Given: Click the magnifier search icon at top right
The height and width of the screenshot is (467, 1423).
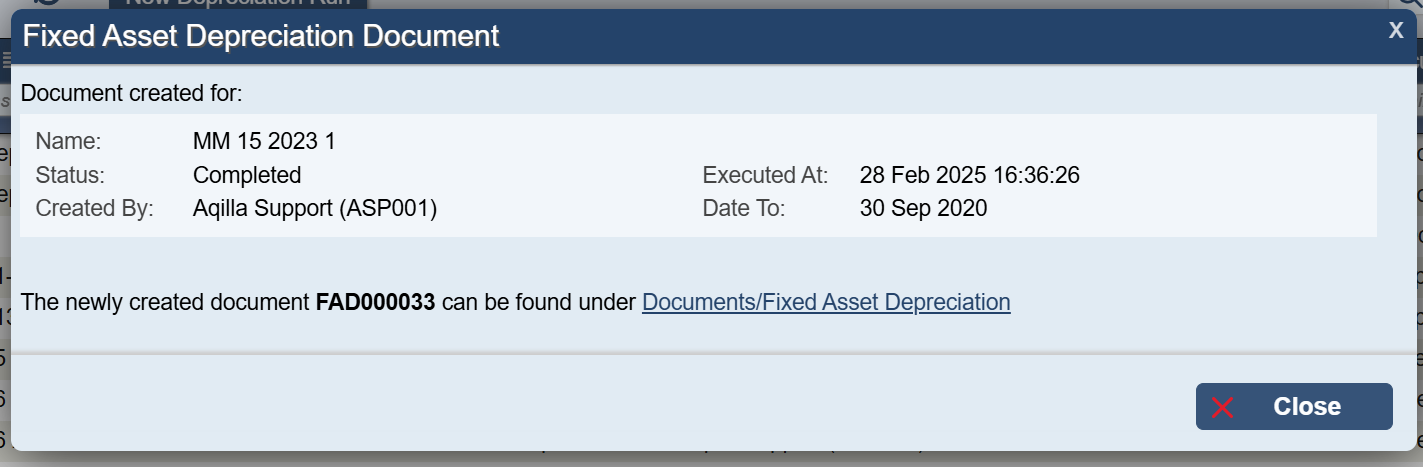Looking at the screenshot, I should pyautogui.click(x=1414, y=4).
